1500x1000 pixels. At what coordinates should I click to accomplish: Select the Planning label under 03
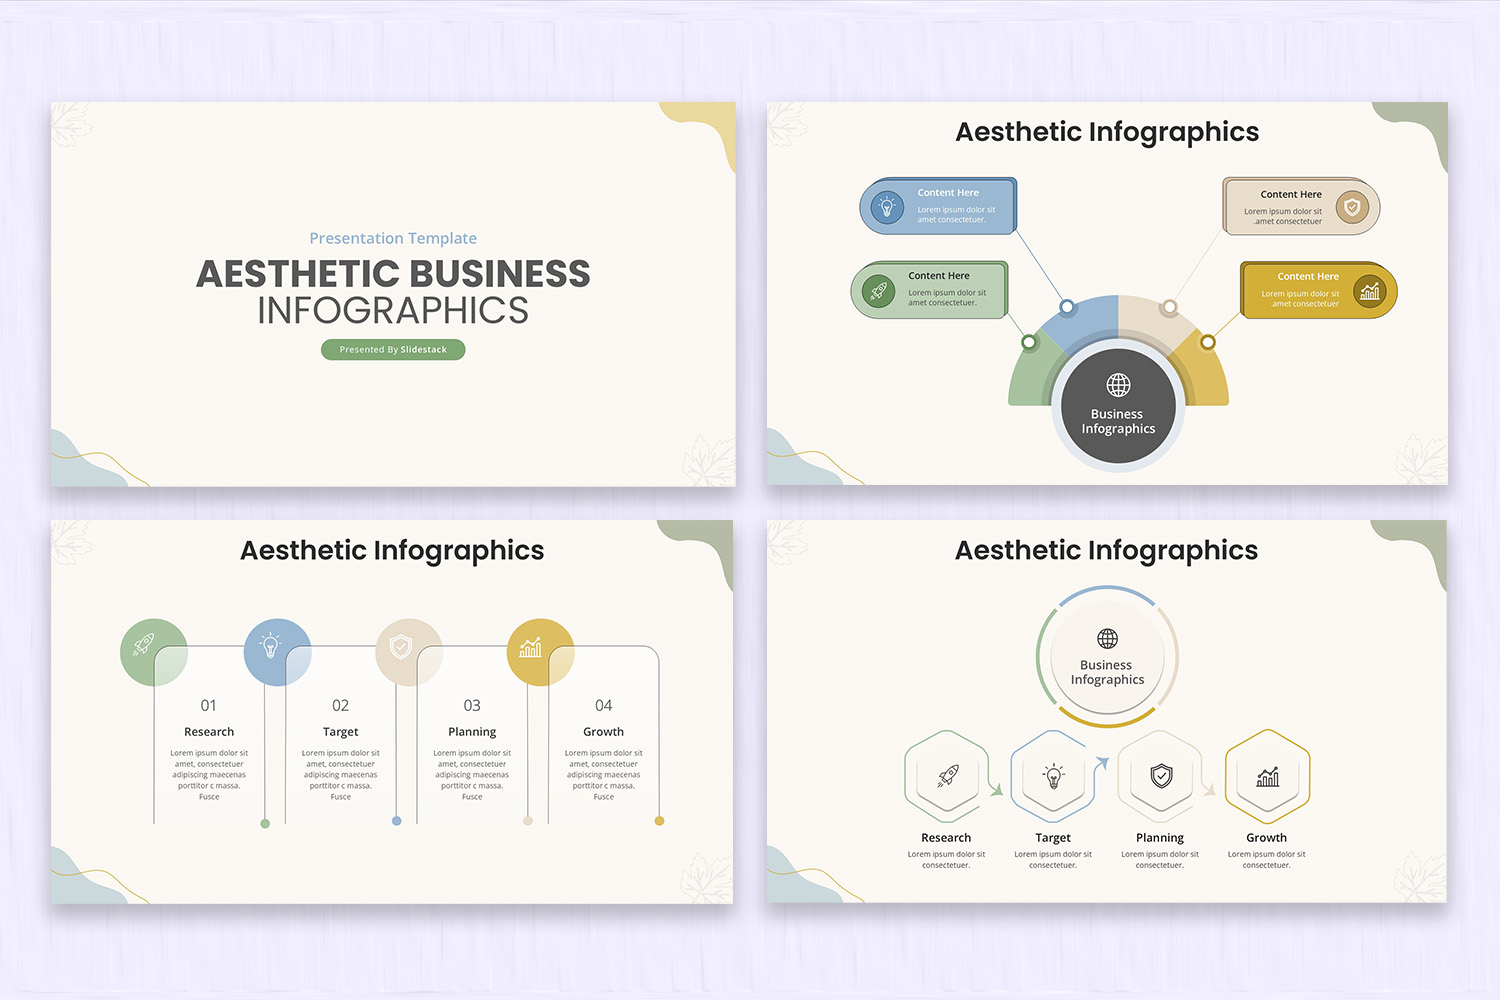tap(472, 732)
